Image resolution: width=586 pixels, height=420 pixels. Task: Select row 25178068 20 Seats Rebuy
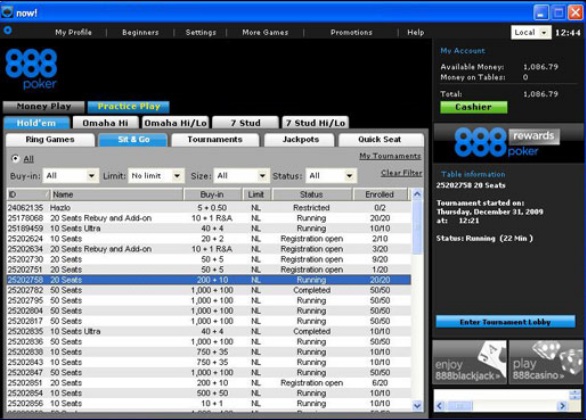point(209,218)
